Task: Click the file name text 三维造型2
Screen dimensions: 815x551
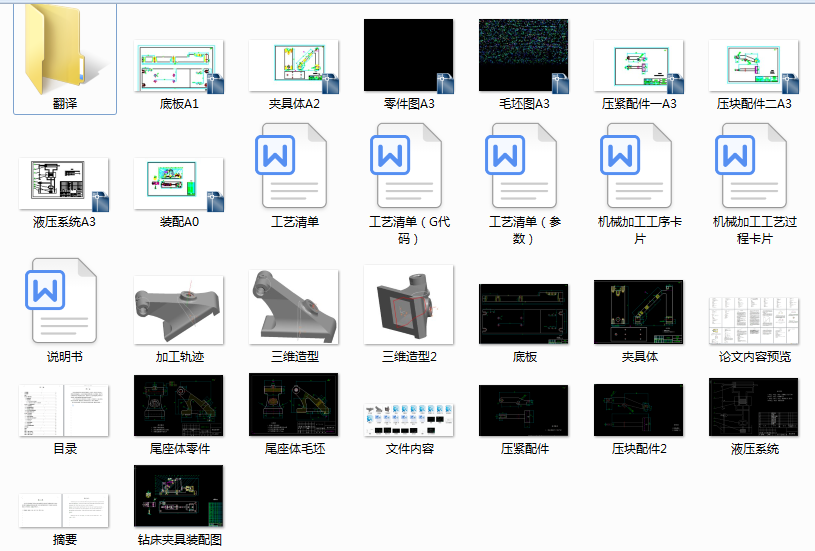Action: click(x=410, y=357)
